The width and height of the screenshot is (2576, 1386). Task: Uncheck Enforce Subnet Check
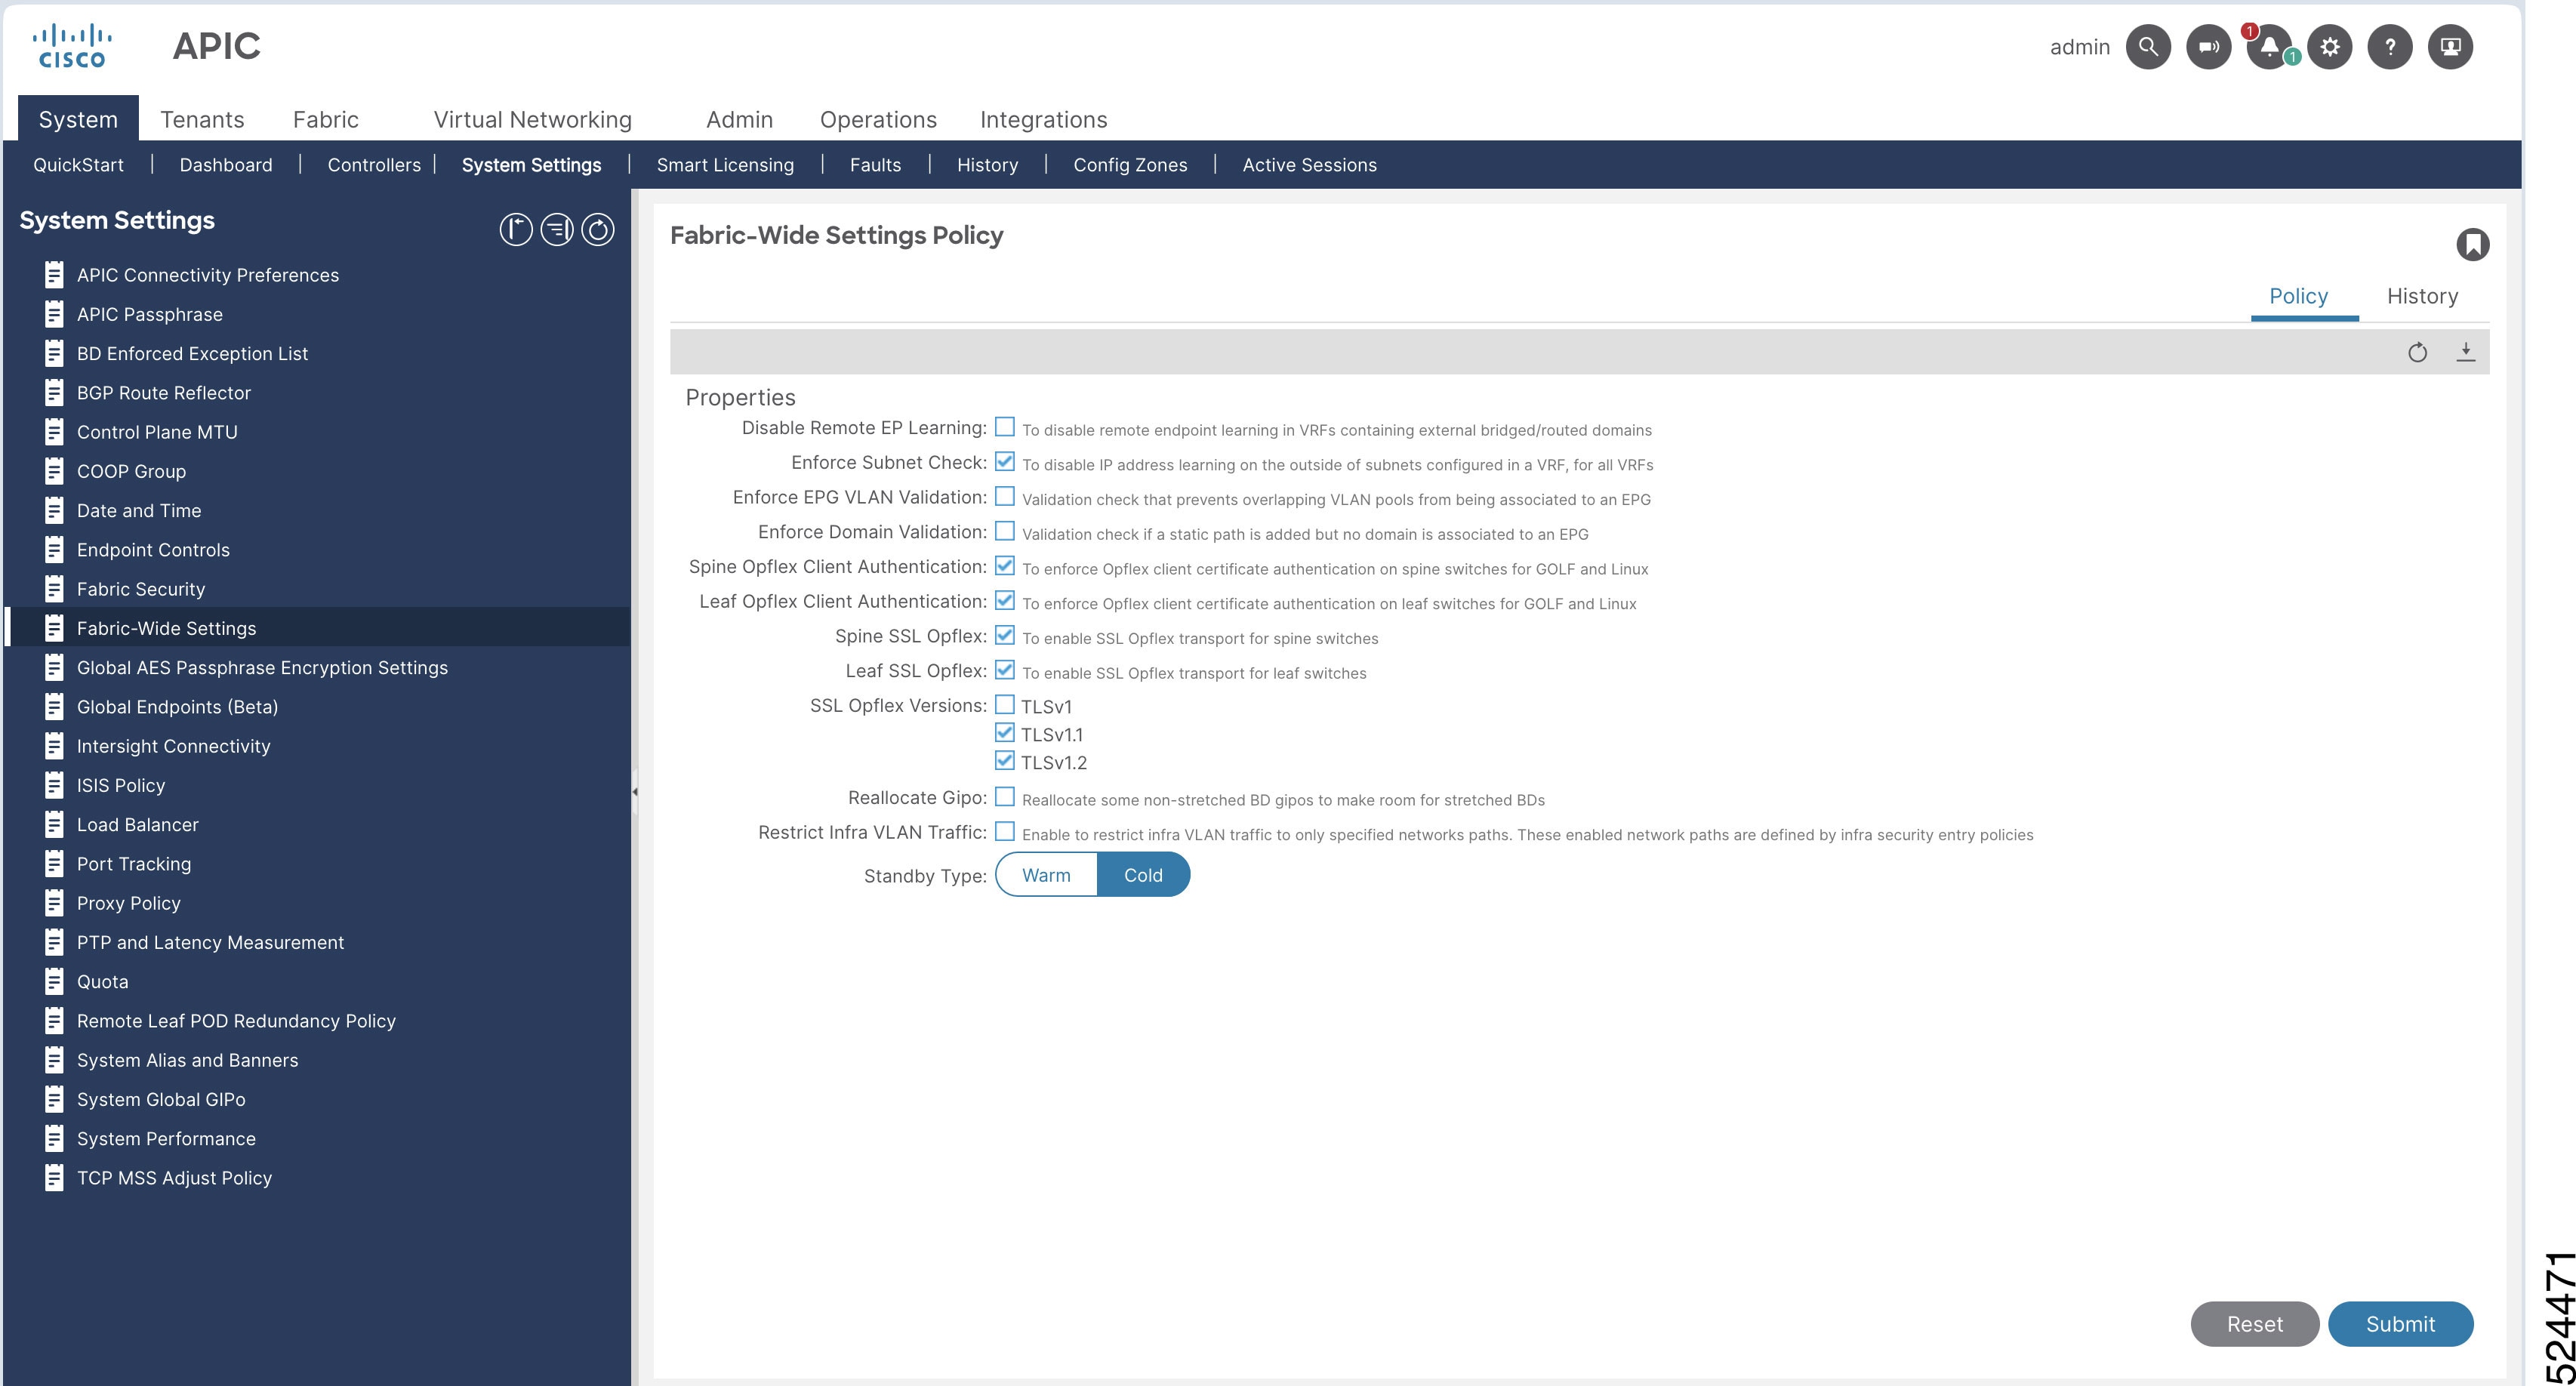pos(1004,462)
